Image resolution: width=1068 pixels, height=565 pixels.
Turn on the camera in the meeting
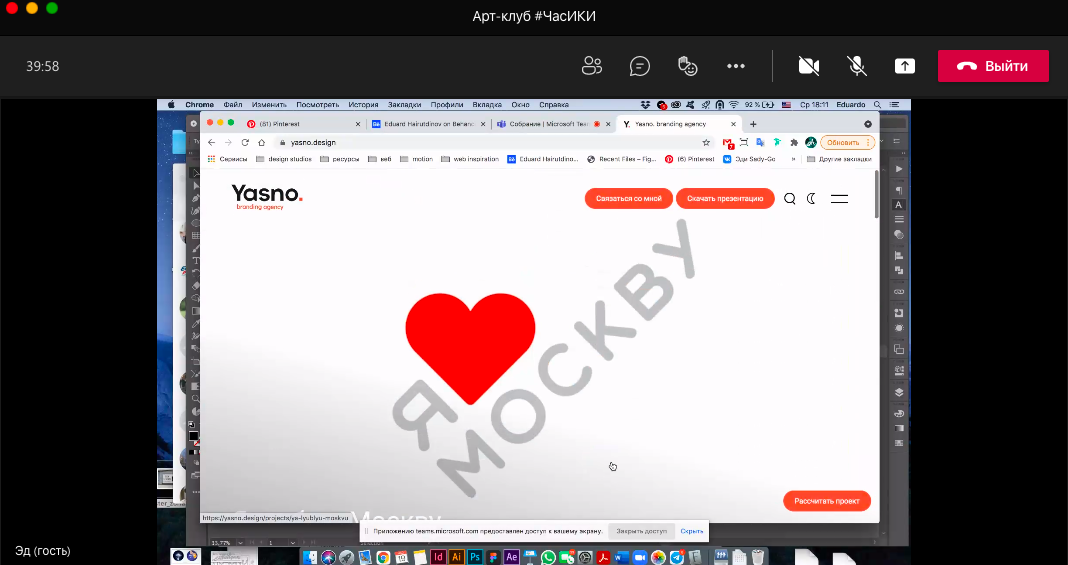pos(809,66)
